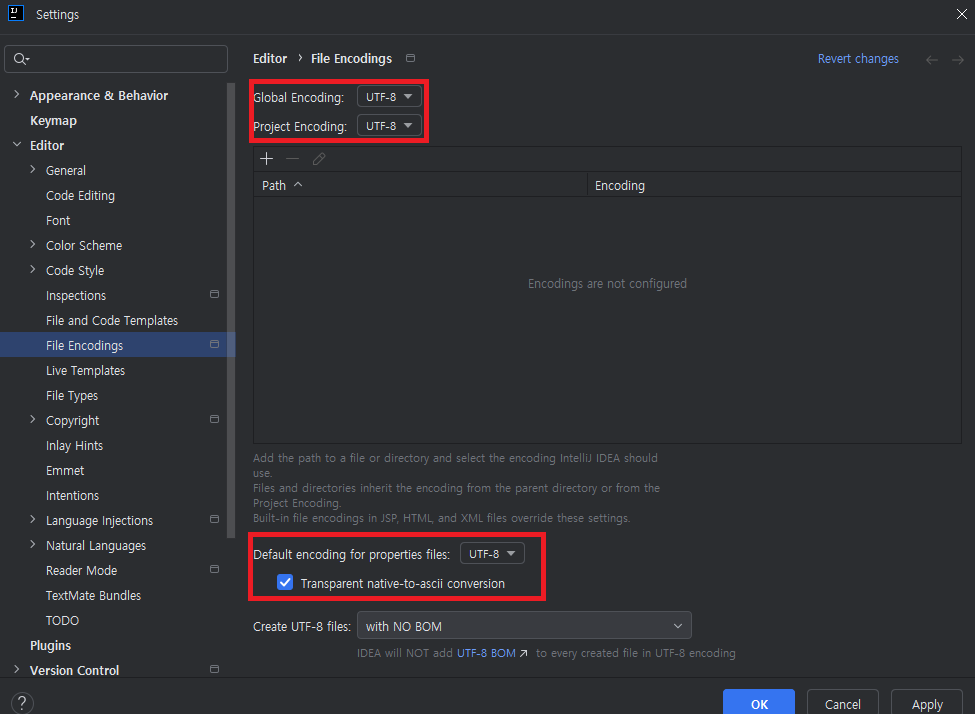
Task: Open external link arrow after UTF-8 BOM
Action: (524, 653)
